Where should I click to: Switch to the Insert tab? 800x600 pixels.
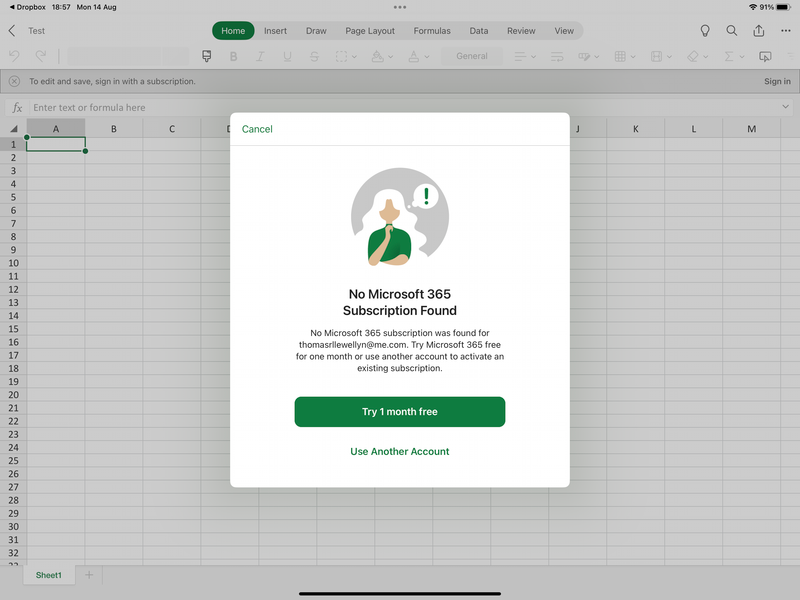point(275,31)
